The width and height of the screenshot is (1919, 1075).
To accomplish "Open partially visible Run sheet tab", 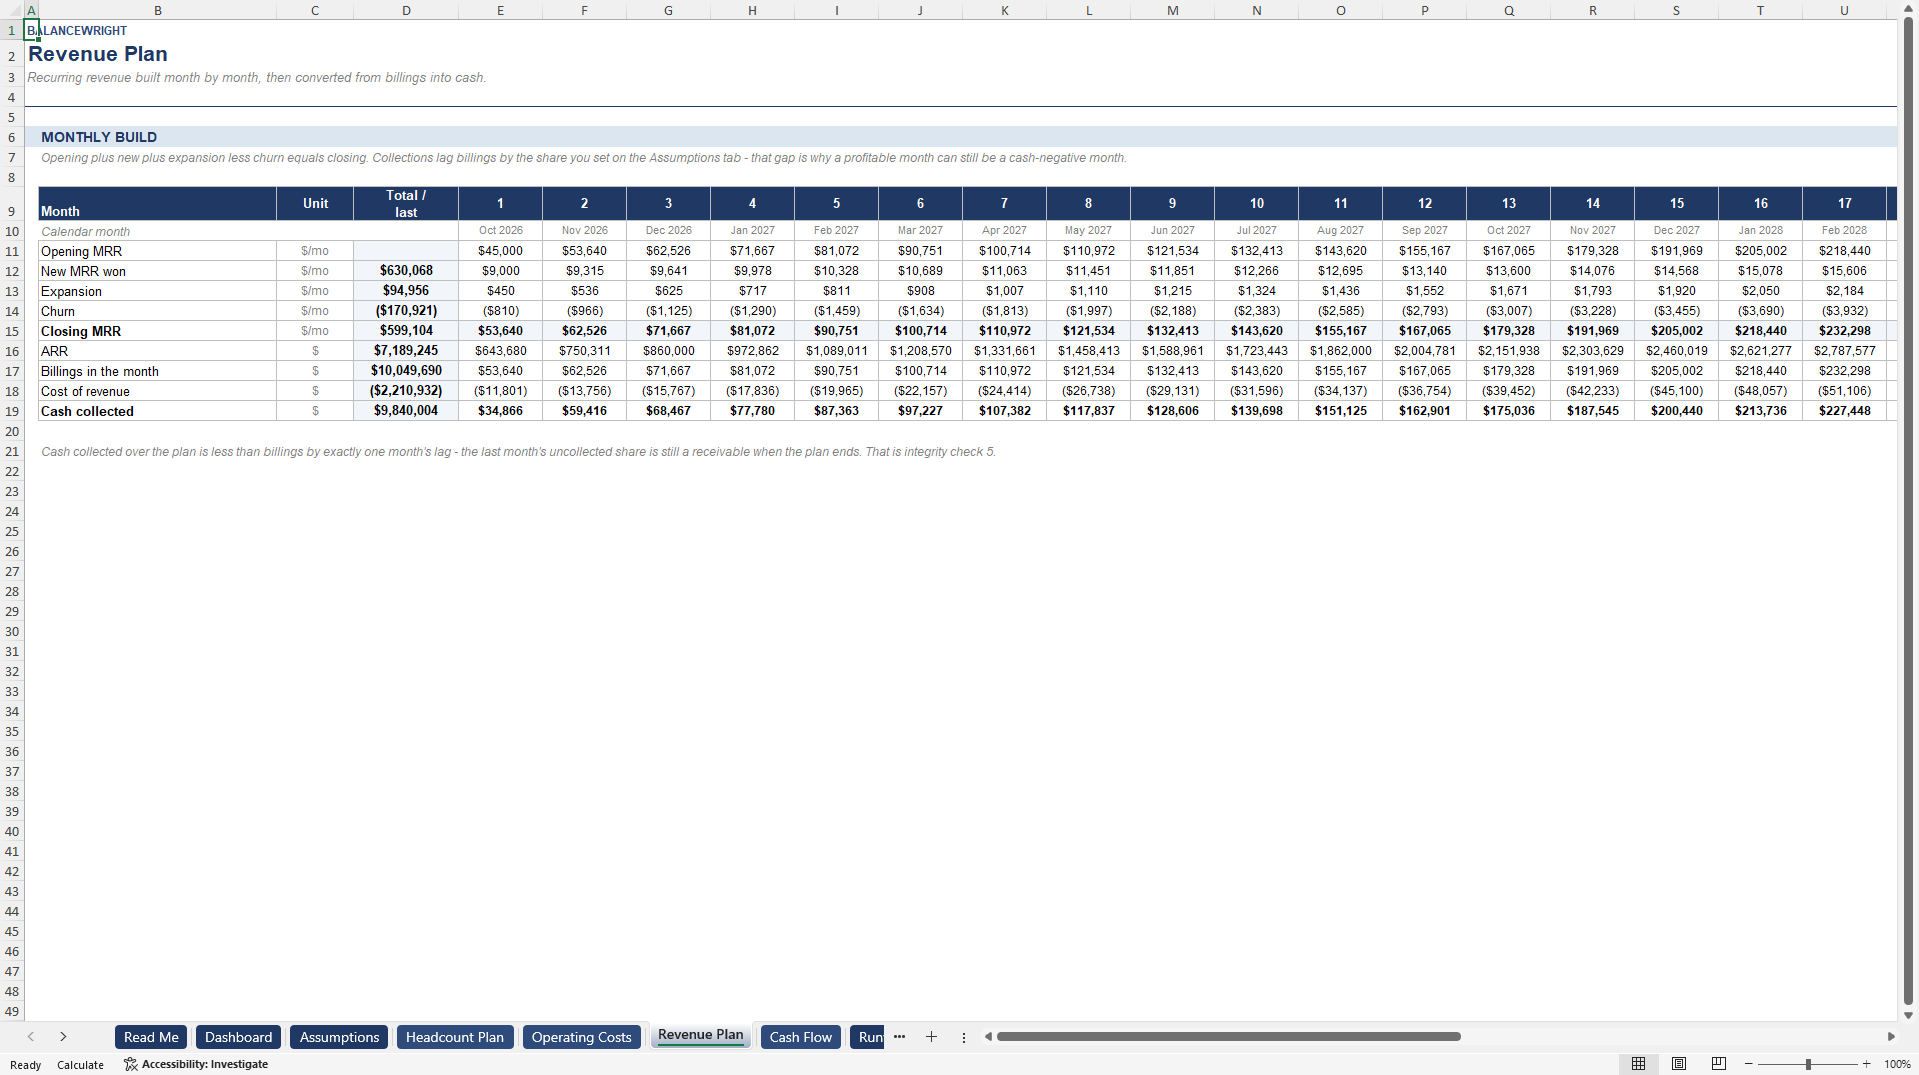I will [867, 1037].
